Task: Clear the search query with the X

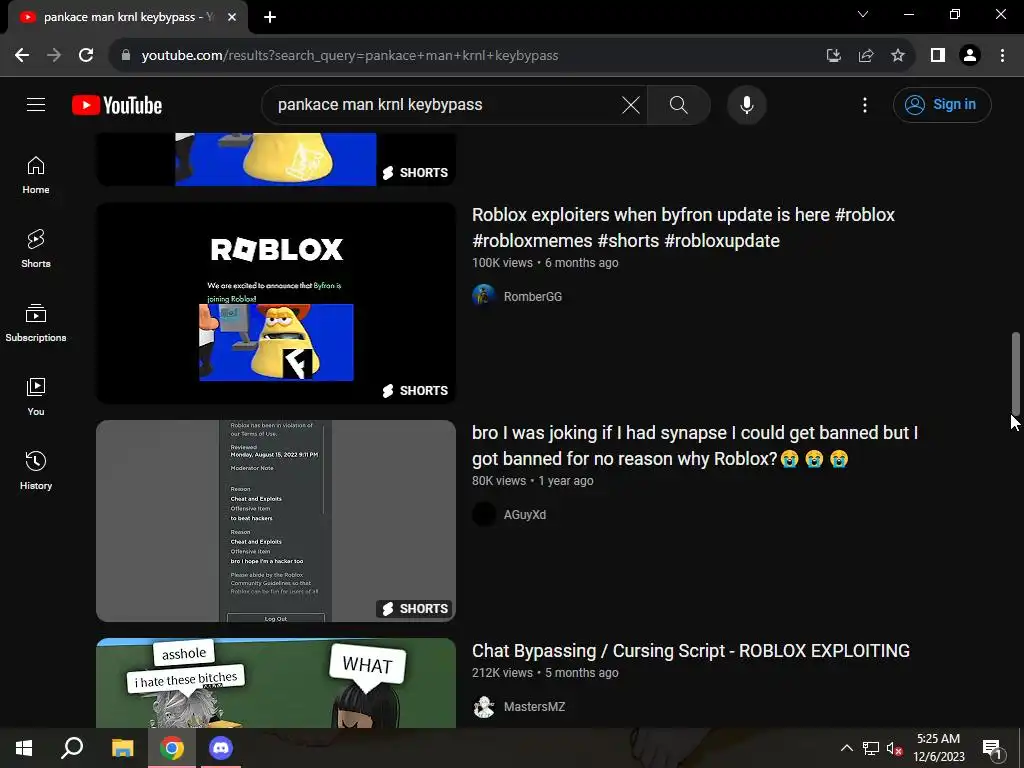Action: click(631, 104)
